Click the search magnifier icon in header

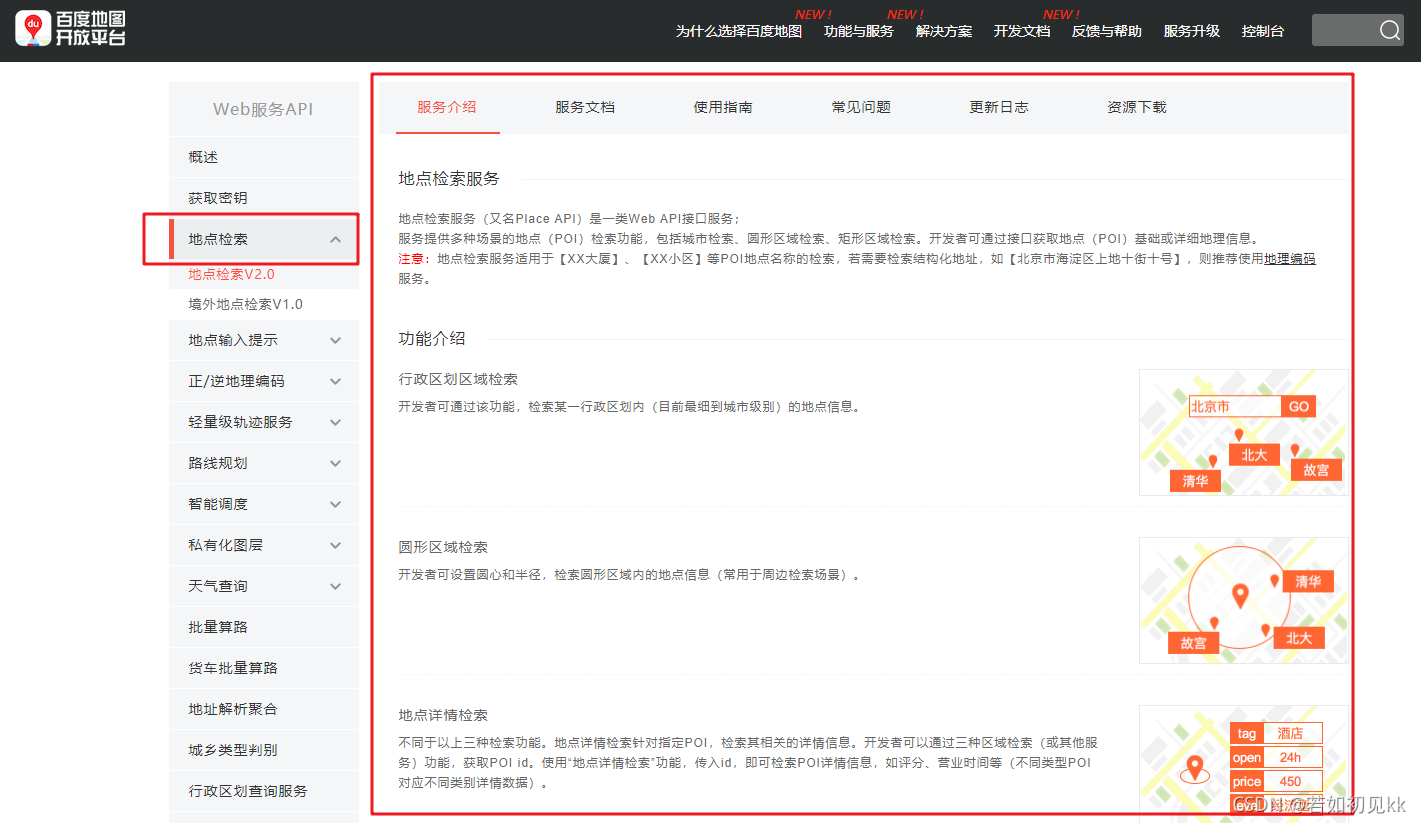1390,30
